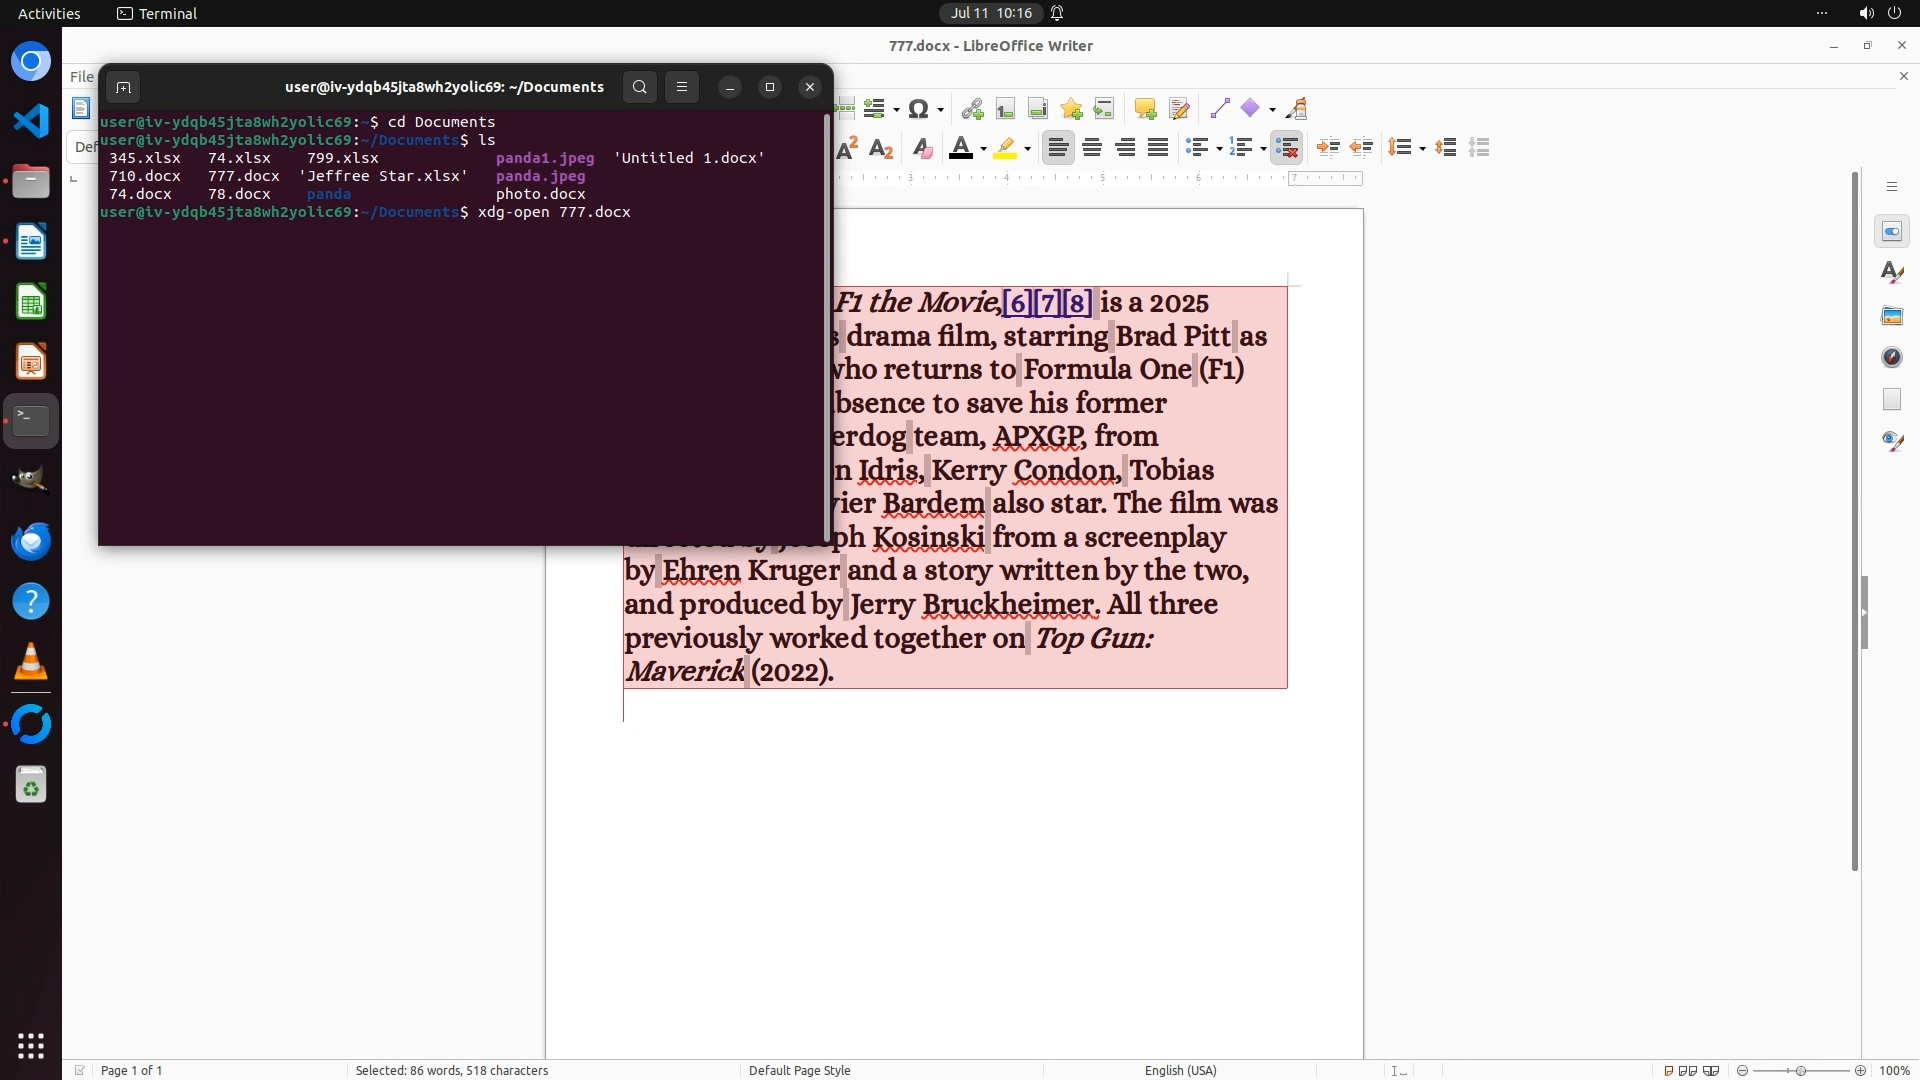Enable justified alignment
Image resolution: width=1920 pixels, height=1080 pixels.
pyautogui.click(x=1158, y=148)
